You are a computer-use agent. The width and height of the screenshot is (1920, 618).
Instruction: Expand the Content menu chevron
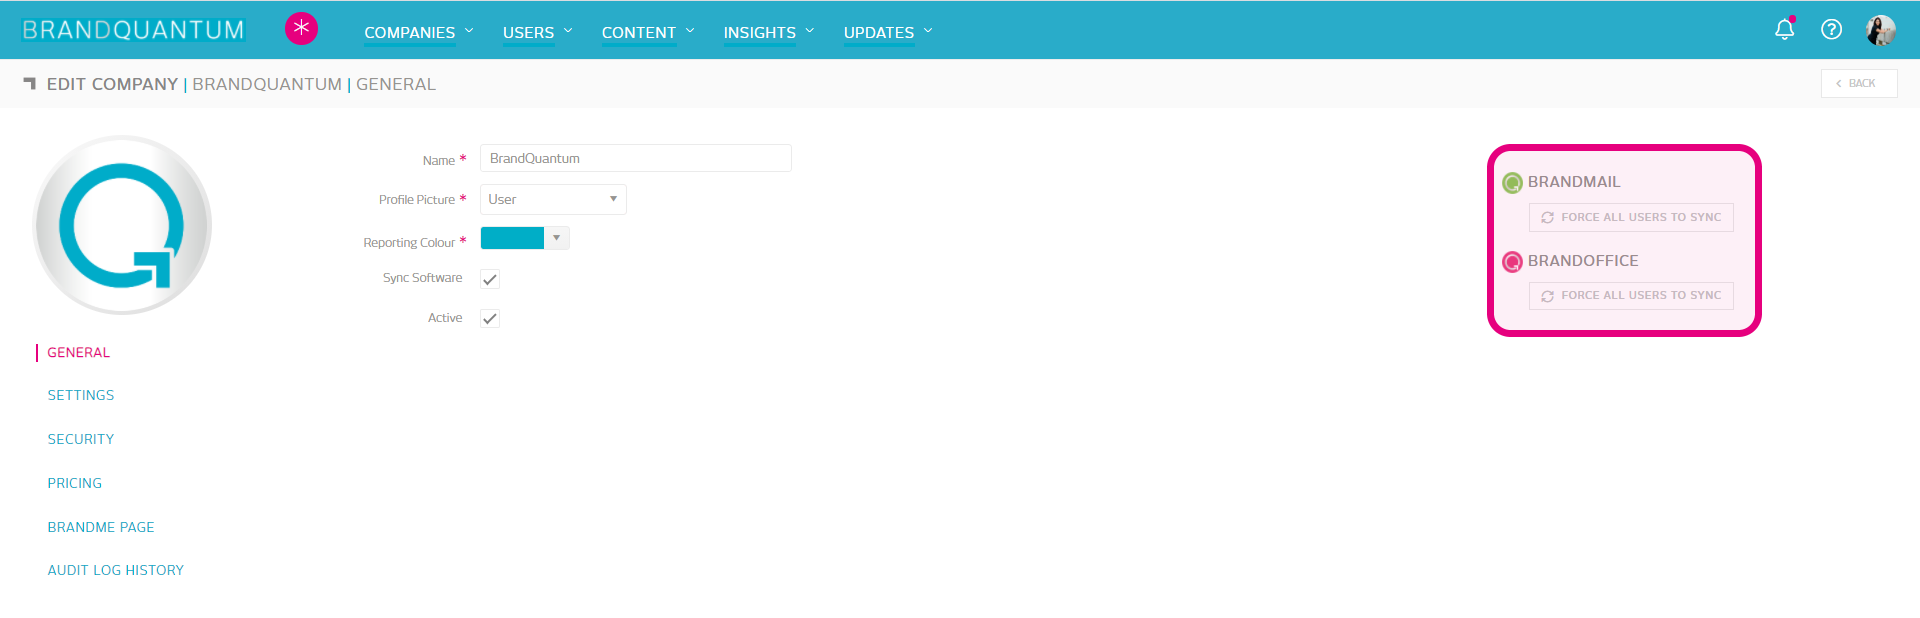tap(690, 31)
